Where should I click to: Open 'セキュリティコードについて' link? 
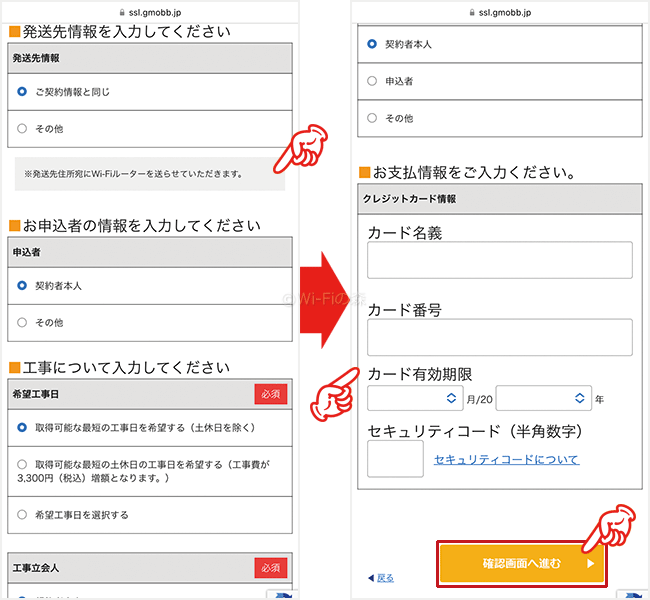pyautogui.click(x=507, y=459)
